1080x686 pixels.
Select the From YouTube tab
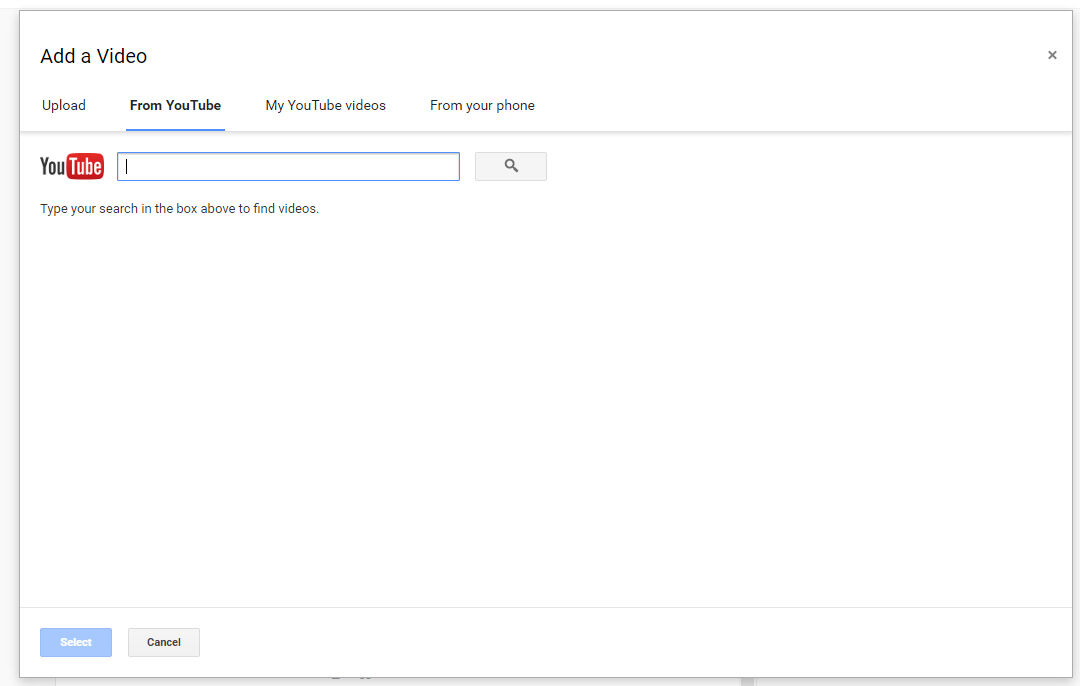[175, 105]
